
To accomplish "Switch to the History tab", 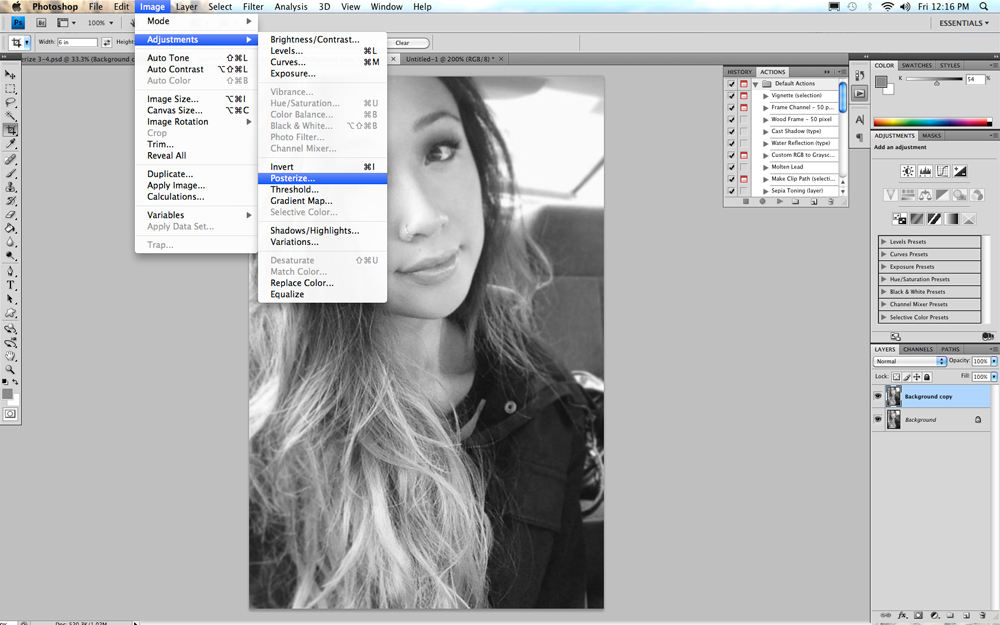I will coord(740,72).
